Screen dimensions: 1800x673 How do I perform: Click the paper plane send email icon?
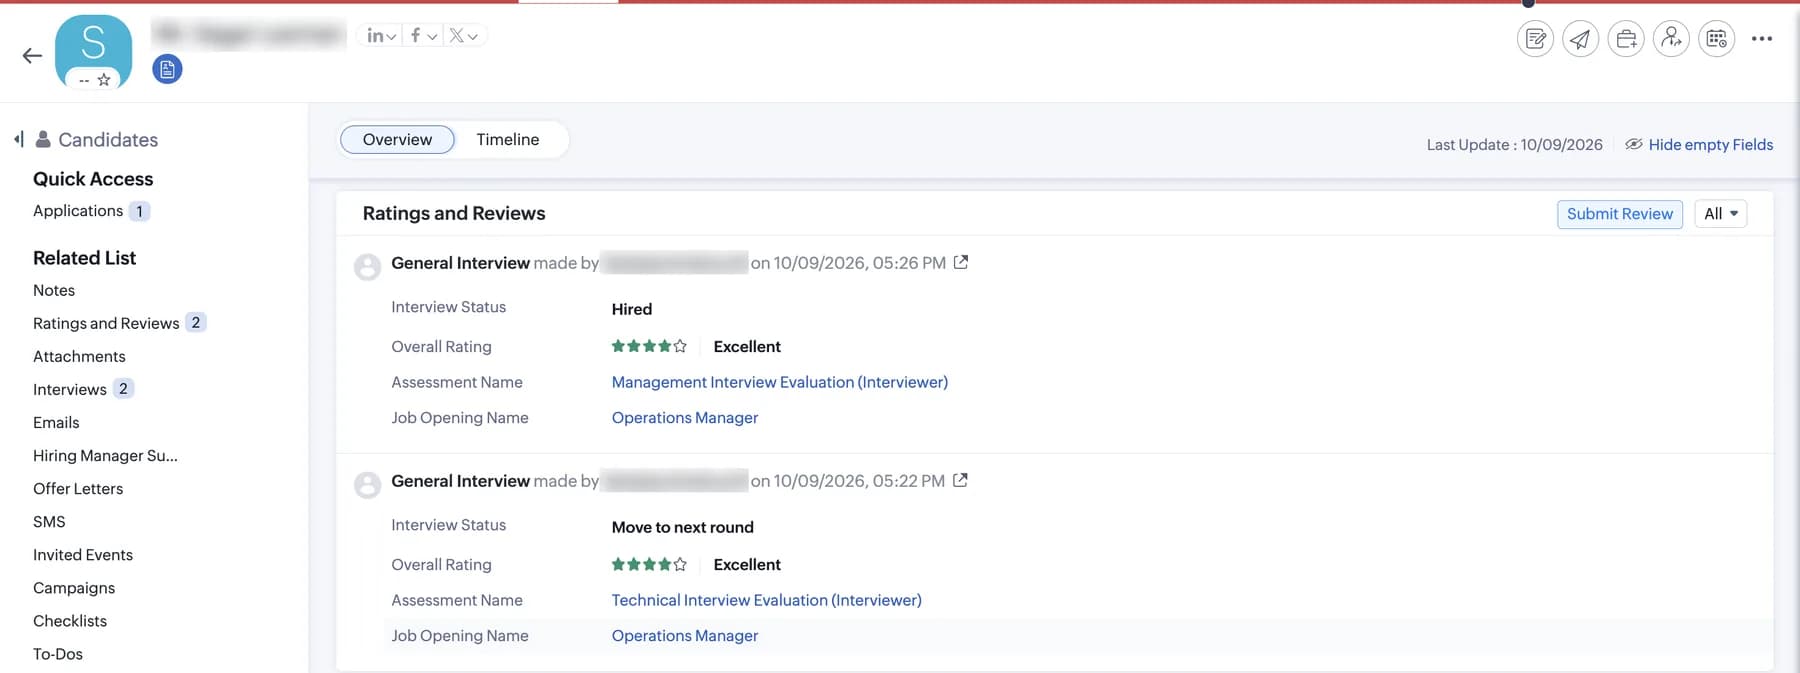(x=1580, y=39)
